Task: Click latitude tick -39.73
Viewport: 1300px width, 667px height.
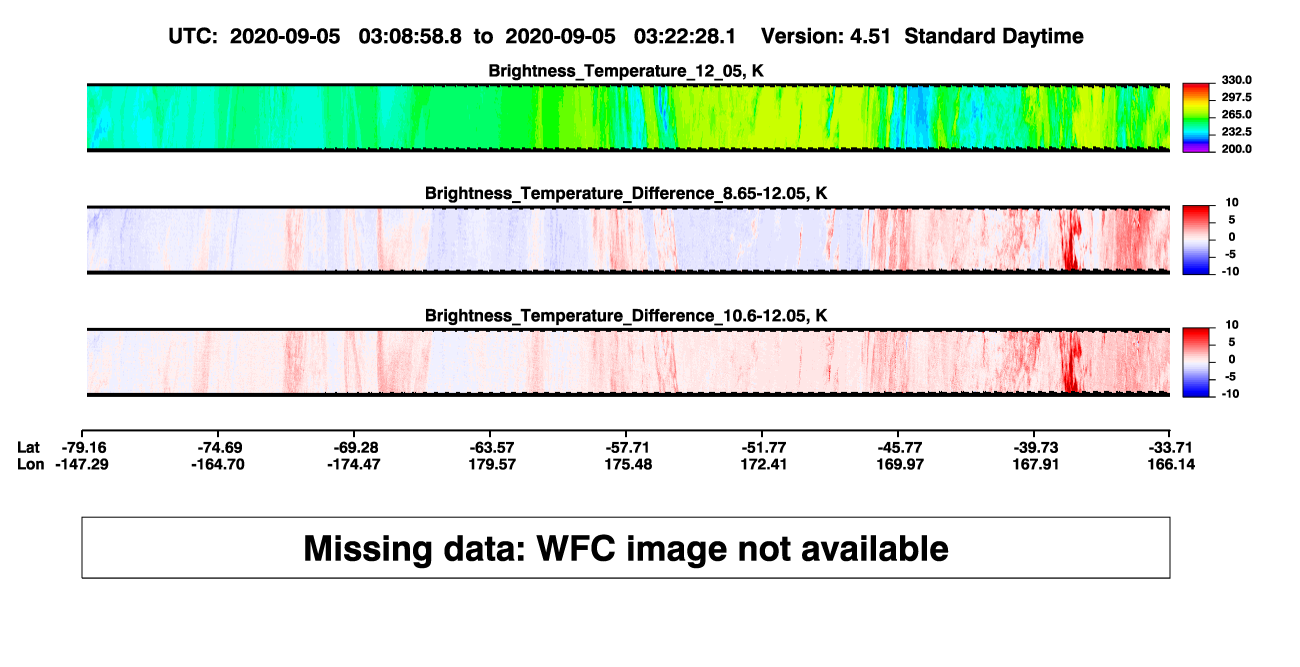Action: (x=1035, y=447)
